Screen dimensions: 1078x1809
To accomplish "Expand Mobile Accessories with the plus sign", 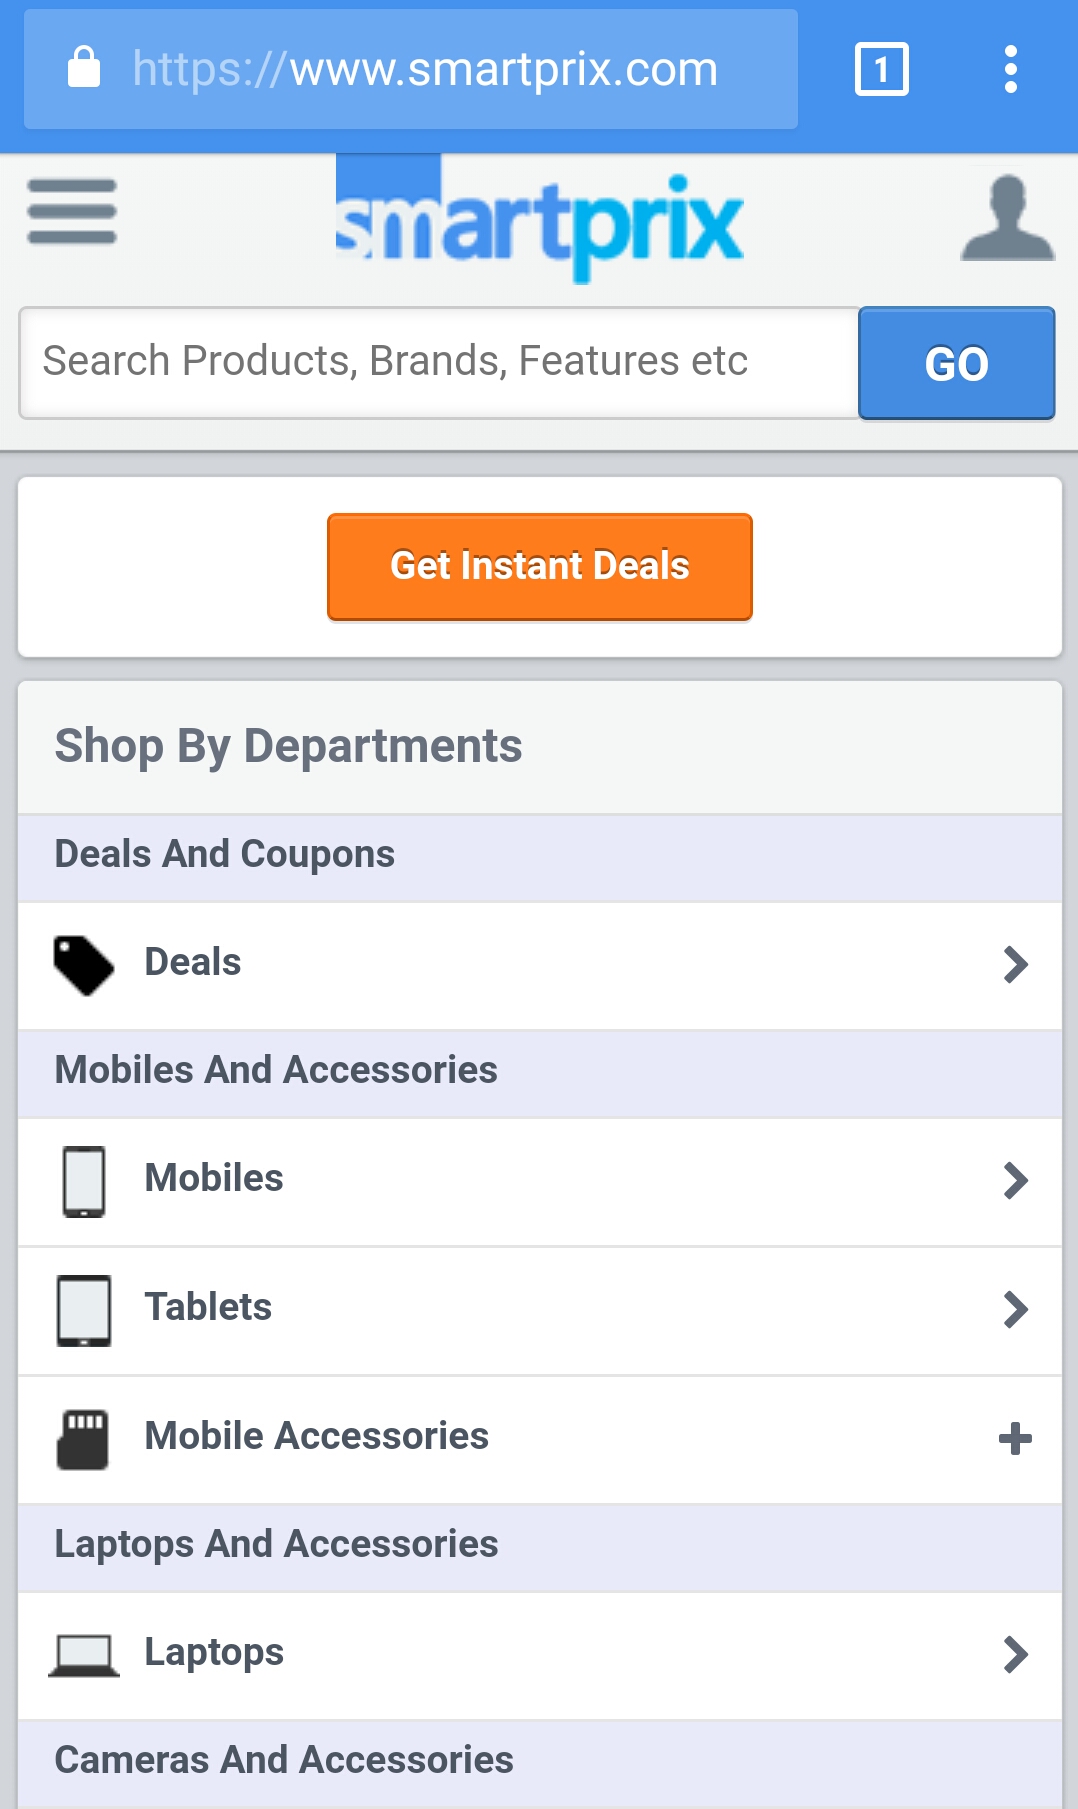I will tap(1015, 1439).
